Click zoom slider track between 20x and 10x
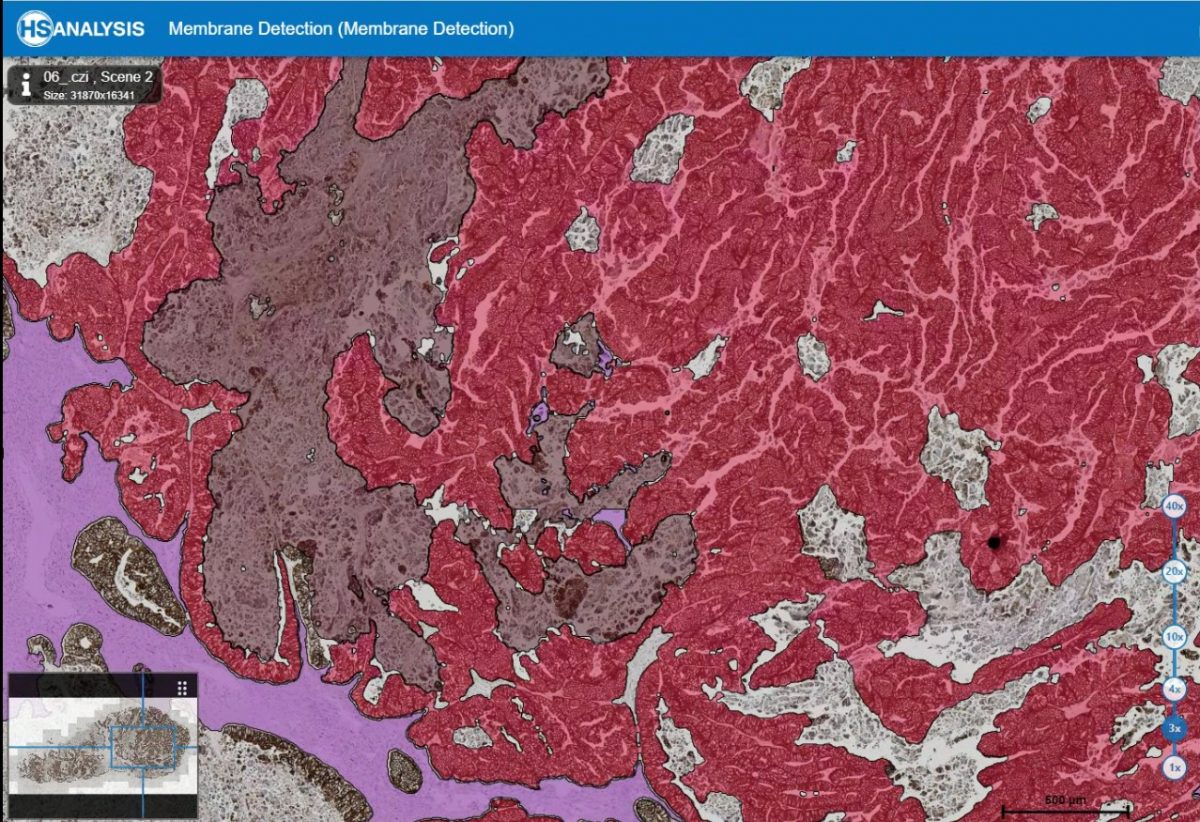This screenshot has width=1200, height=822. click(1174, 604)
